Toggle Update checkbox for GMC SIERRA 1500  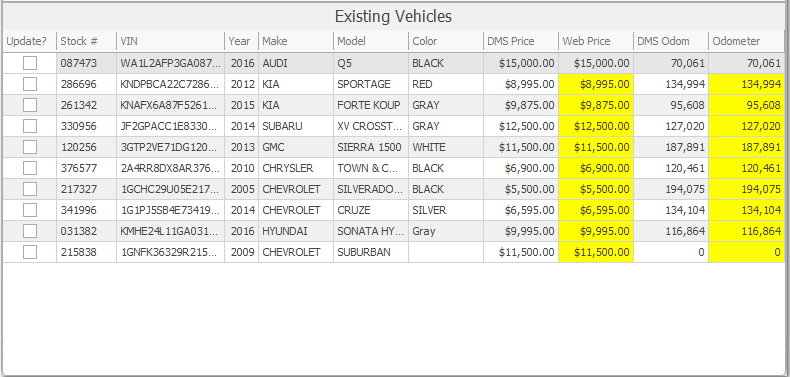30,147
